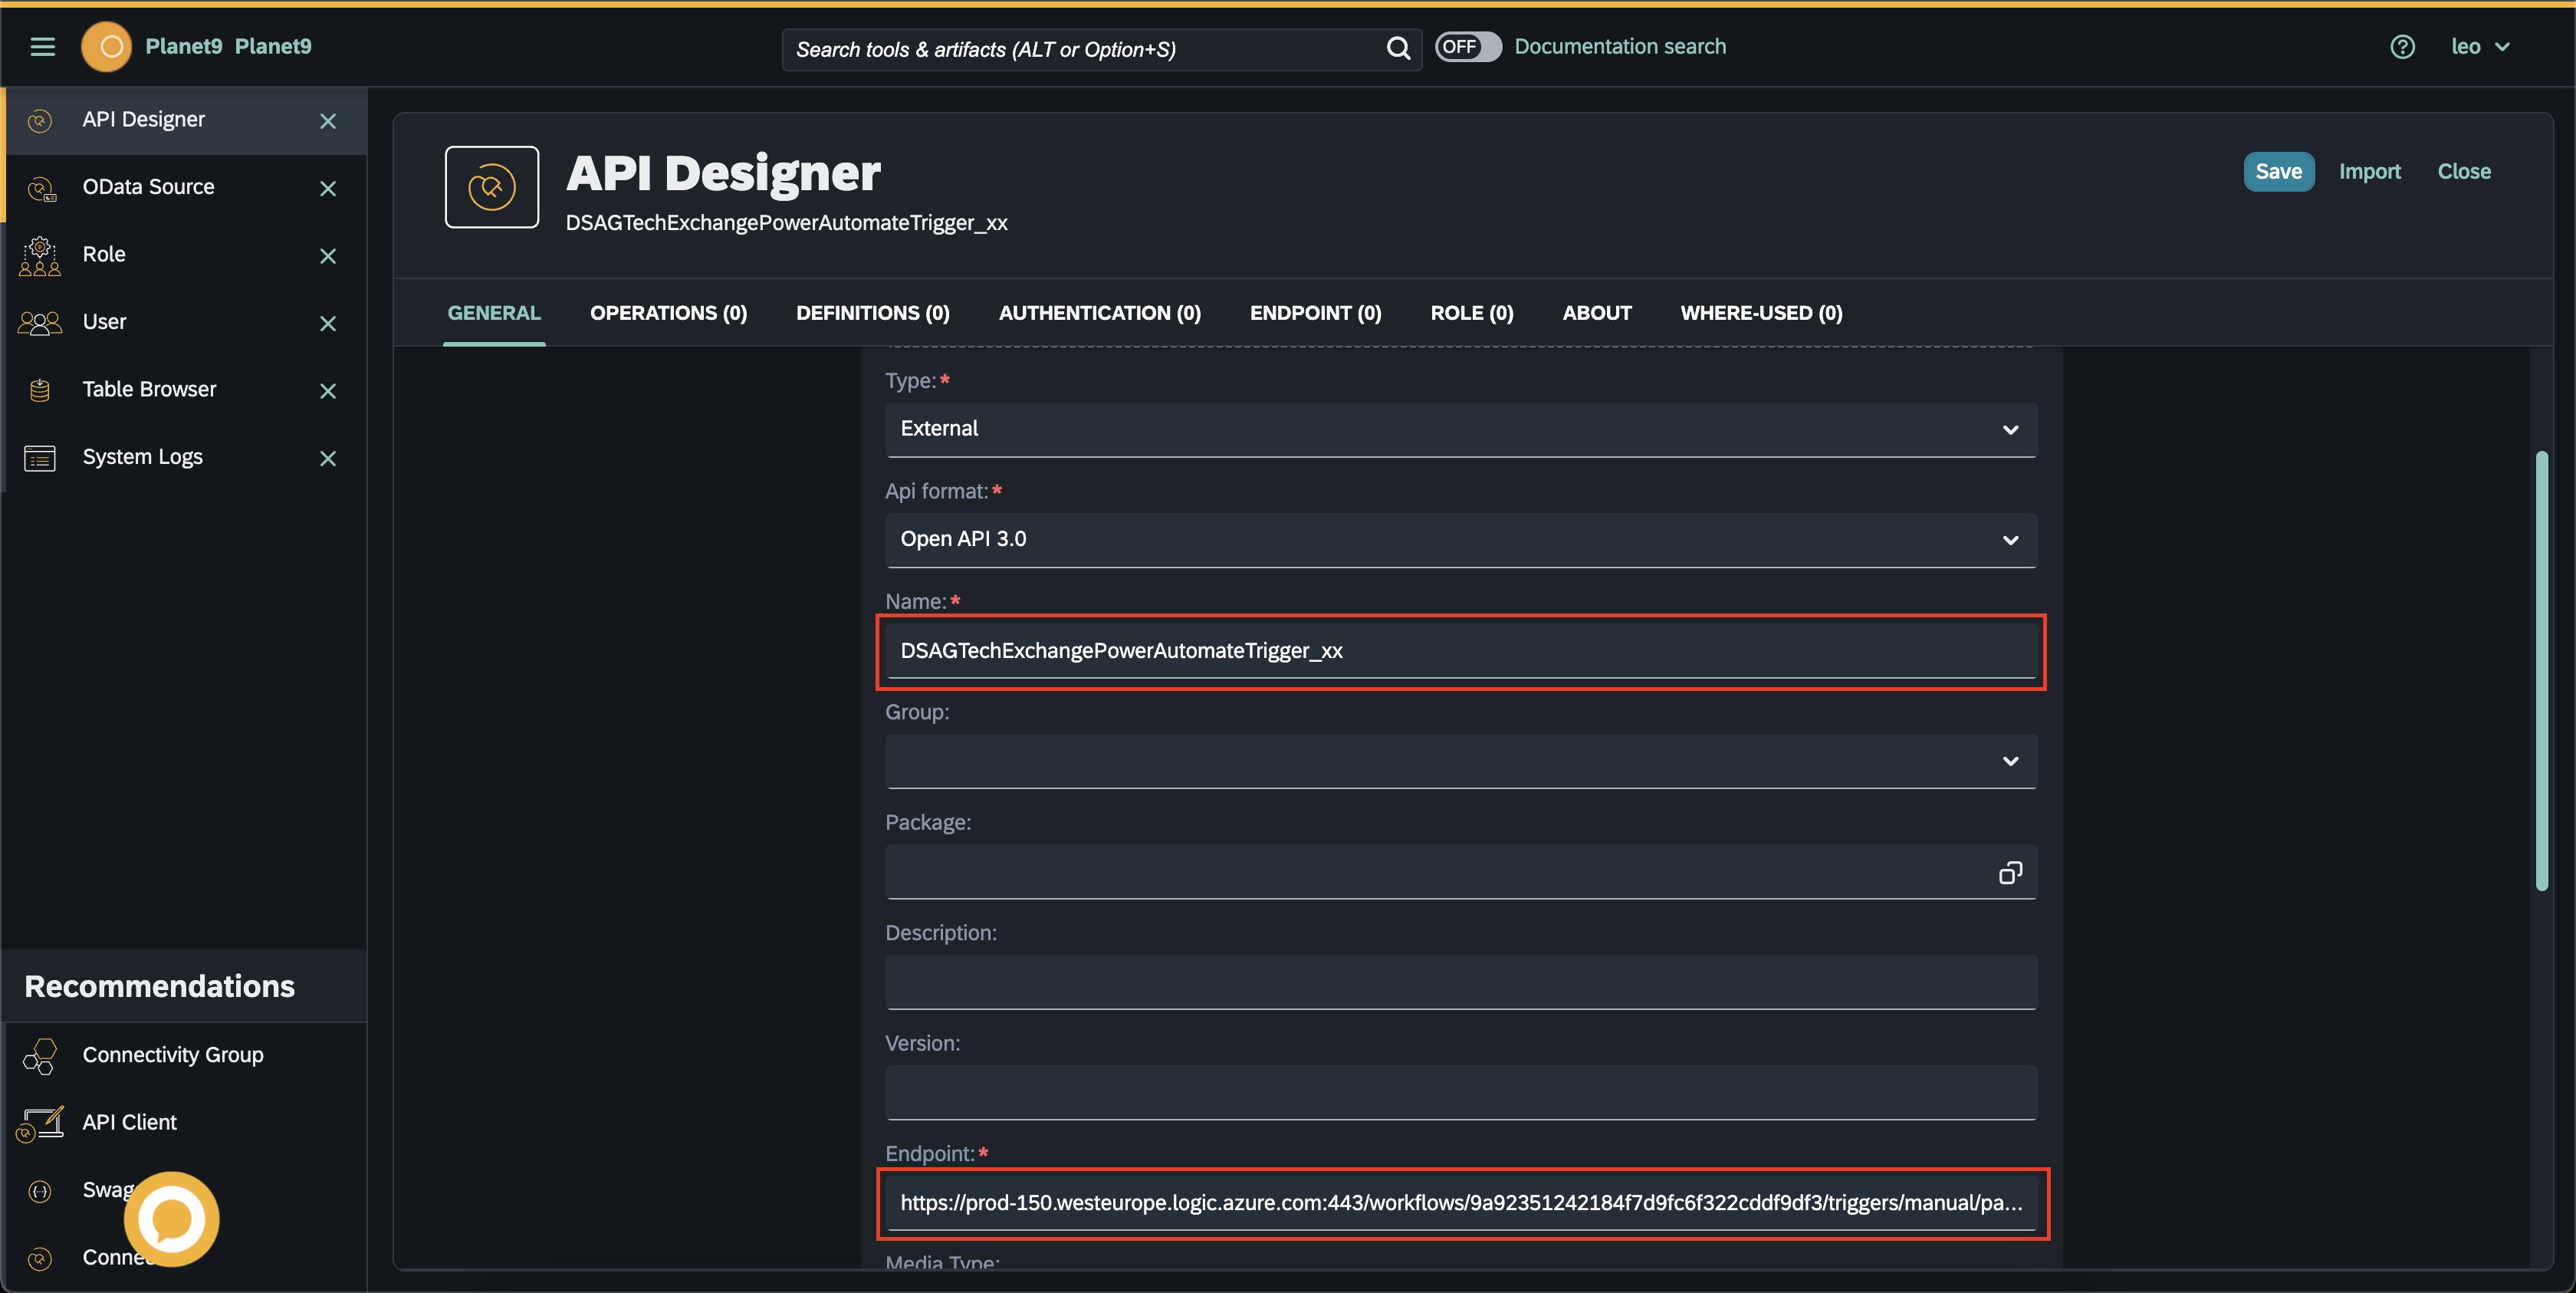Switch to the AUTHENTICATION (0) tab

[1099, 313]
